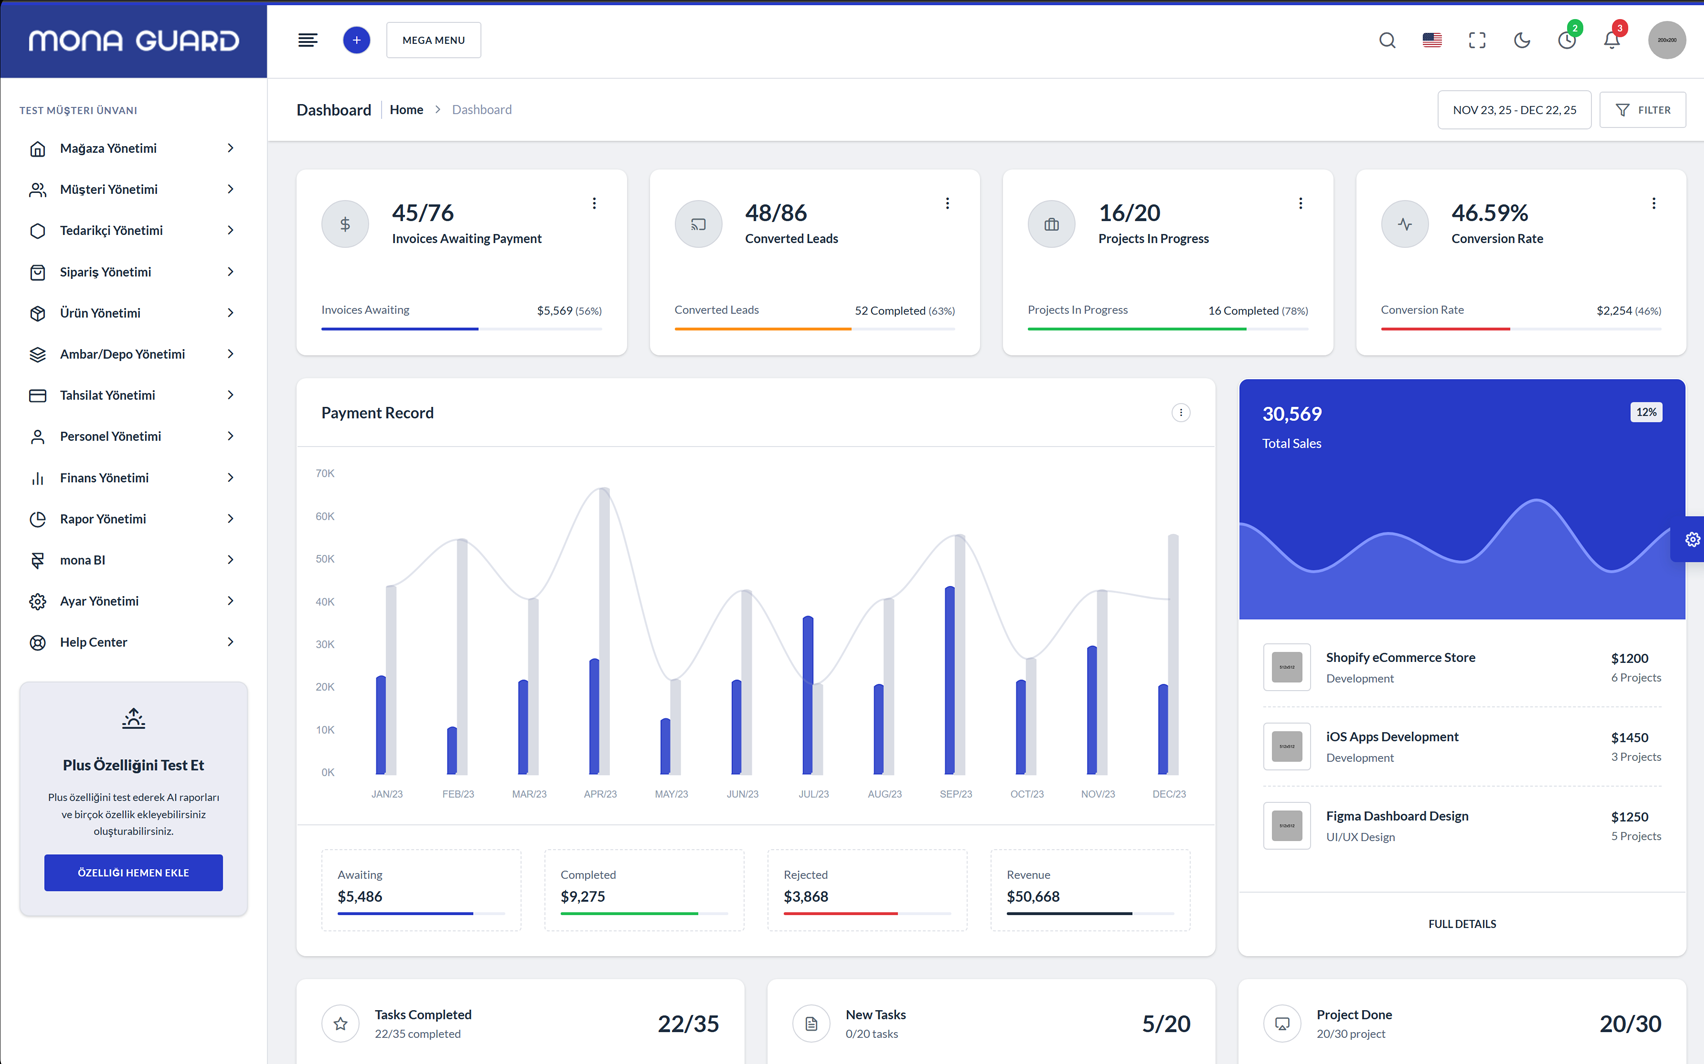Open the floating settings gear on right edge
The width and height of the screenshot is (1704, 1064).
click(x=1692, y=539)
